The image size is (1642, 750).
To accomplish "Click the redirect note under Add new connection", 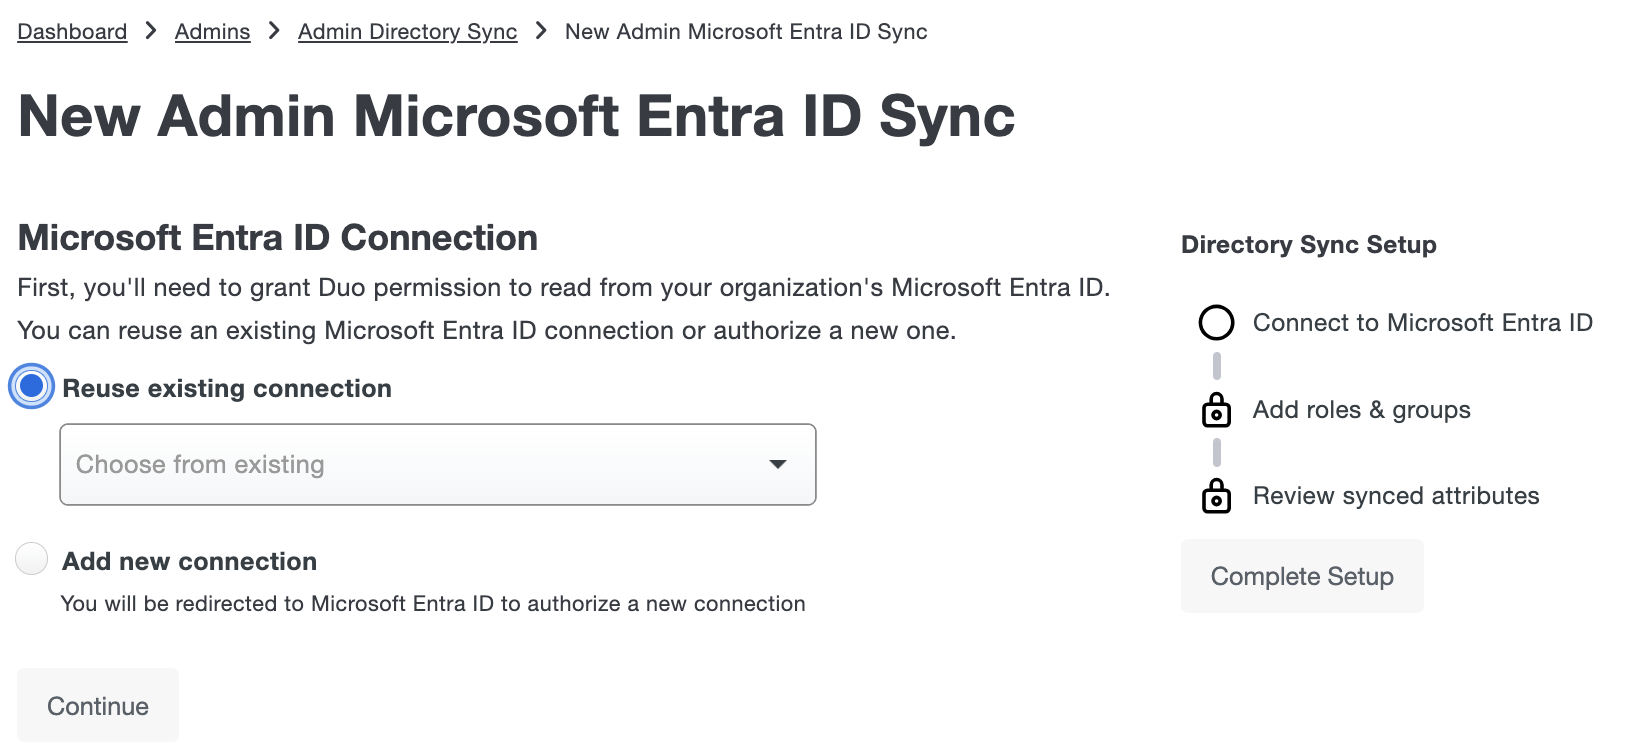I will click(x=433, y=604).
